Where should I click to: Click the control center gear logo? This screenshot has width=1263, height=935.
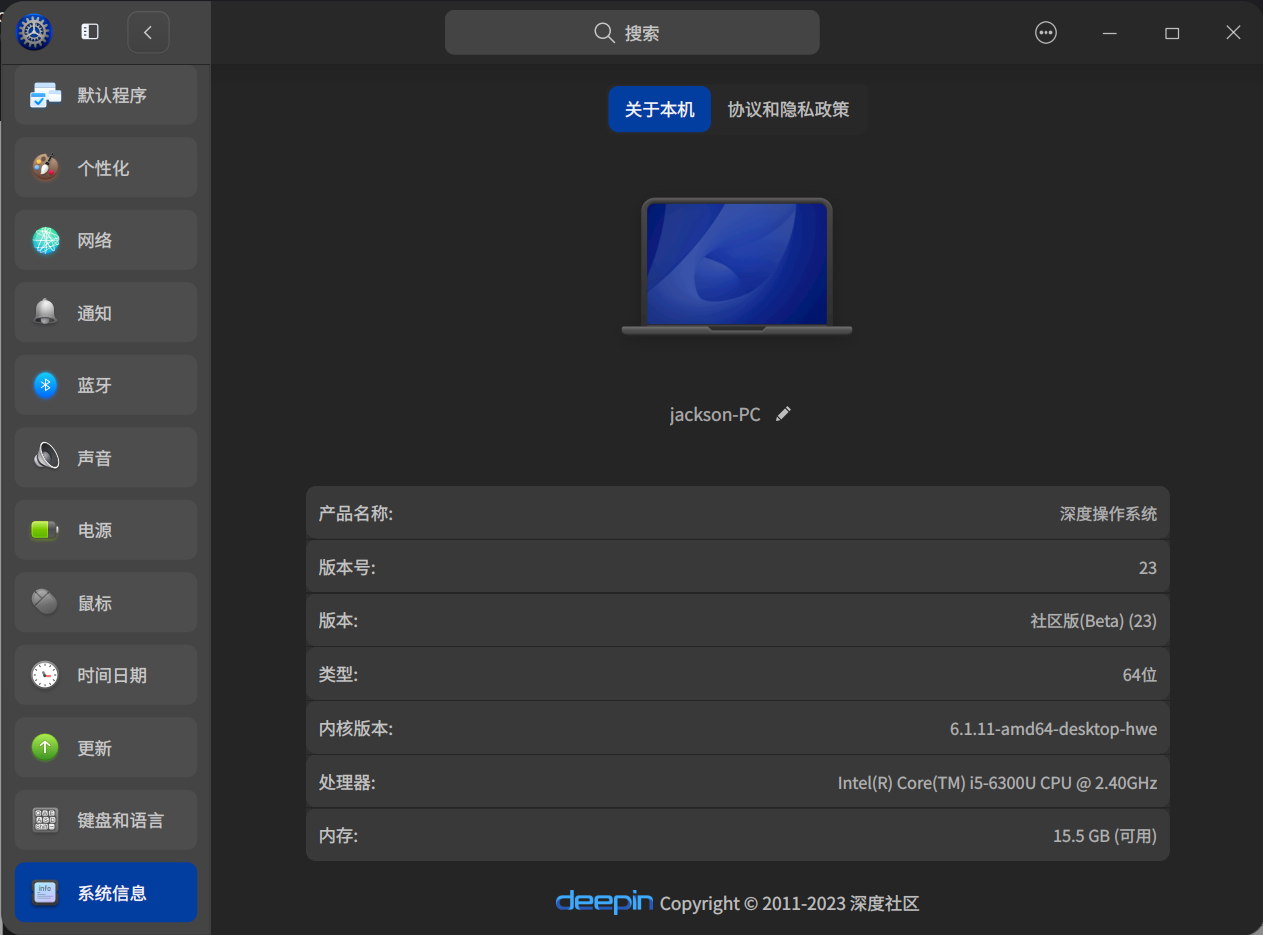click(x=33, y=31)
